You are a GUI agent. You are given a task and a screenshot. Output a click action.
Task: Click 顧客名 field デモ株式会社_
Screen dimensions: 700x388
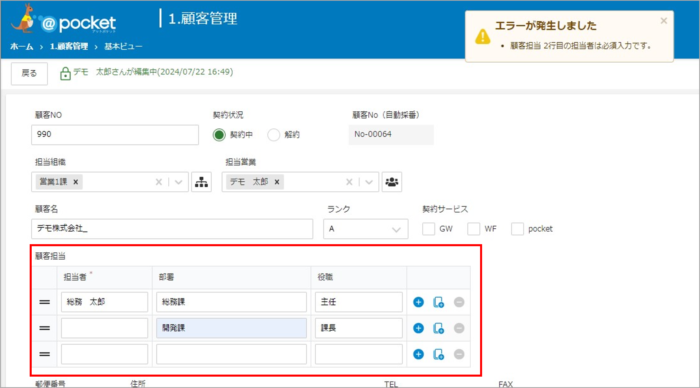tap(172, 229)
